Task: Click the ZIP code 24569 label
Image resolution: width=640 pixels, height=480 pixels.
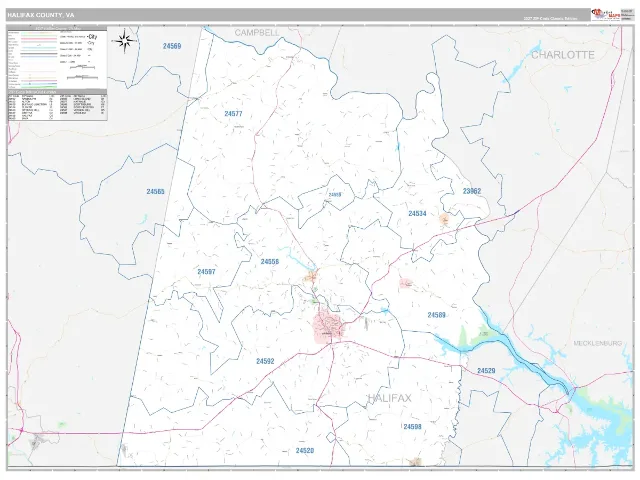Action: [172, 46]
